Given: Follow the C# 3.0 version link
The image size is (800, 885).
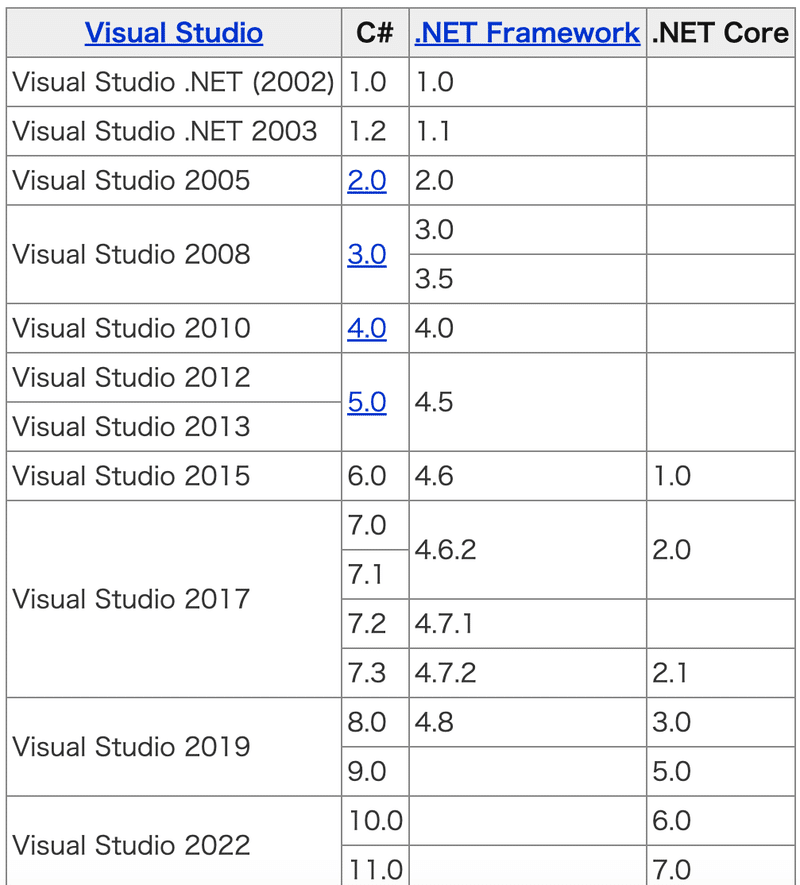Looking at the screenshot, I should (x=367, y=254).
